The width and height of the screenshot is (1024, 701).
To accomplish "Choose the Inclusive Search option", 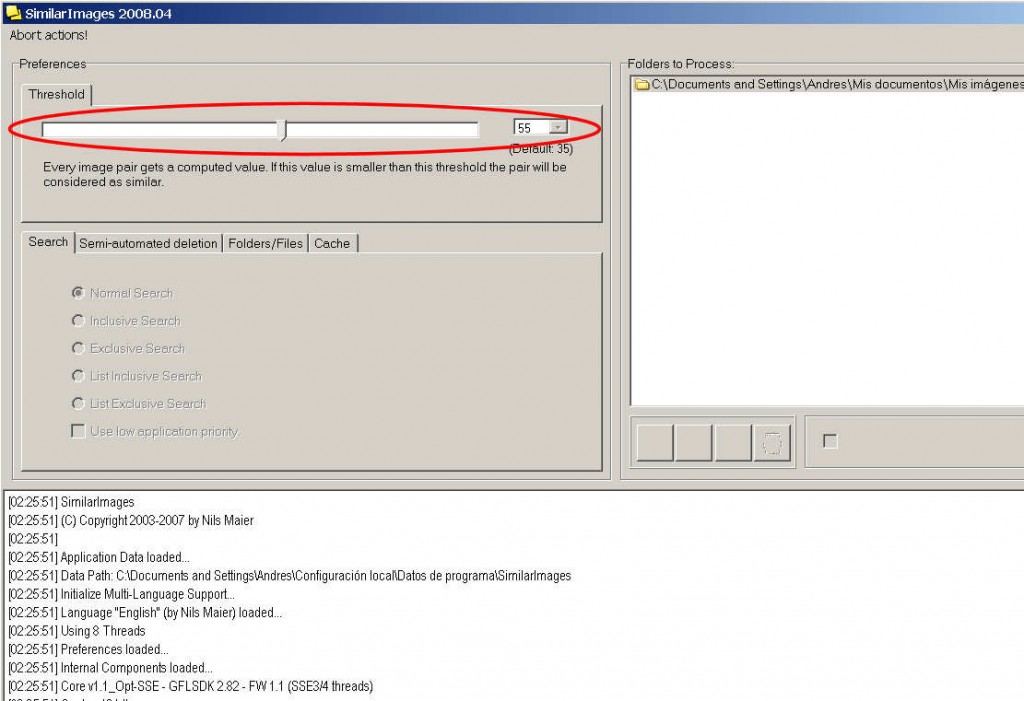I will click(78, 321).
